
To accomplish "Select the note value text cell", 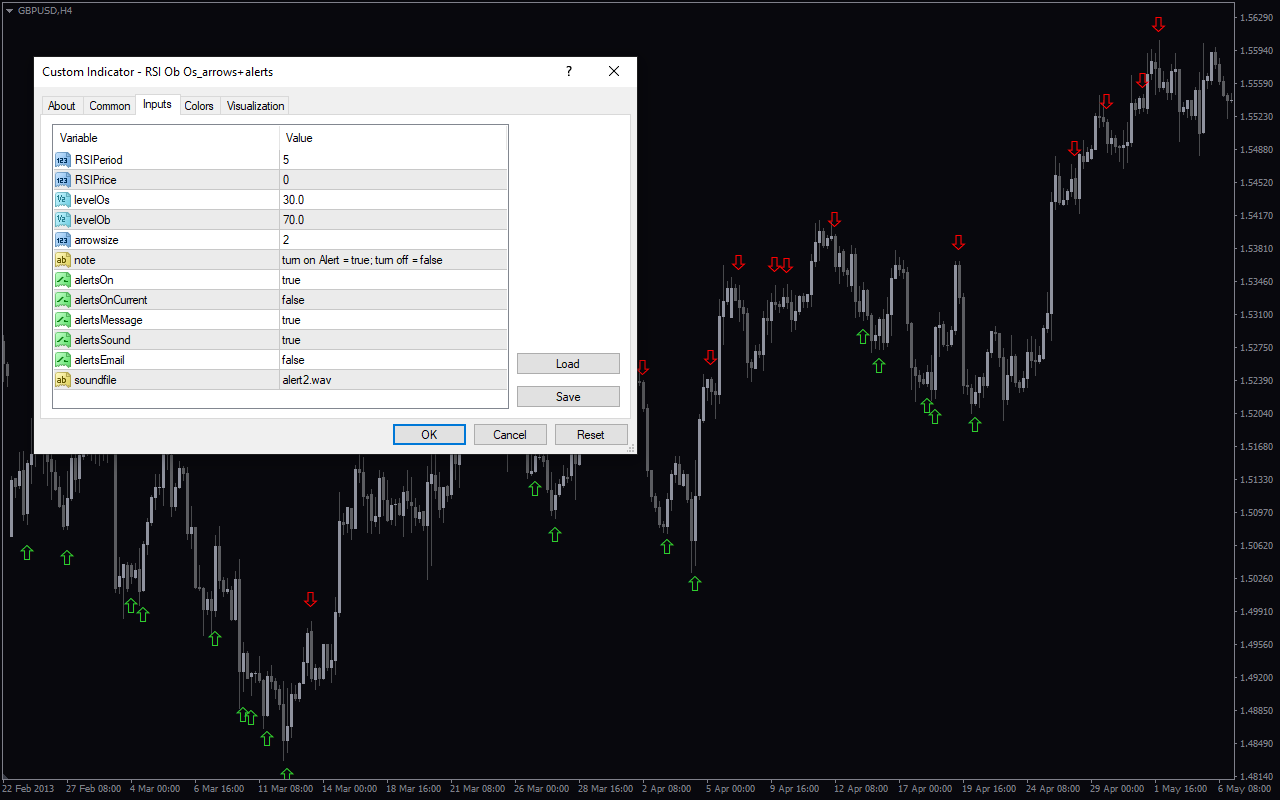I will pyautogui.click(x=393, y=260).
